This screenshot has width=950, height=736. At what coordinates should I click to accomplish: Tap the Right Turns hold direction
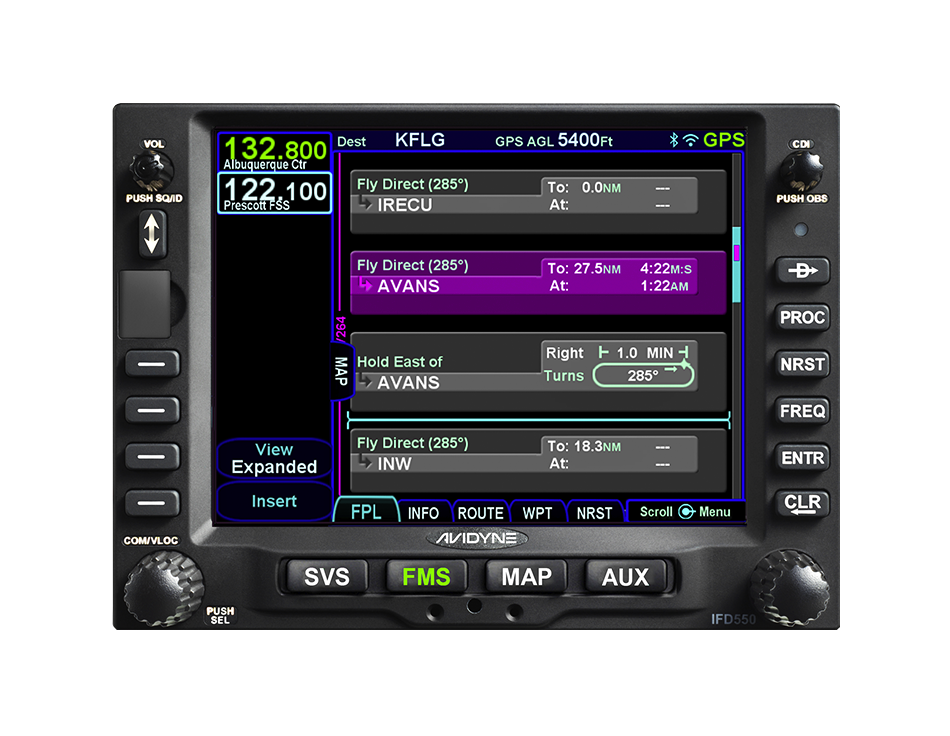click(564, 364)
